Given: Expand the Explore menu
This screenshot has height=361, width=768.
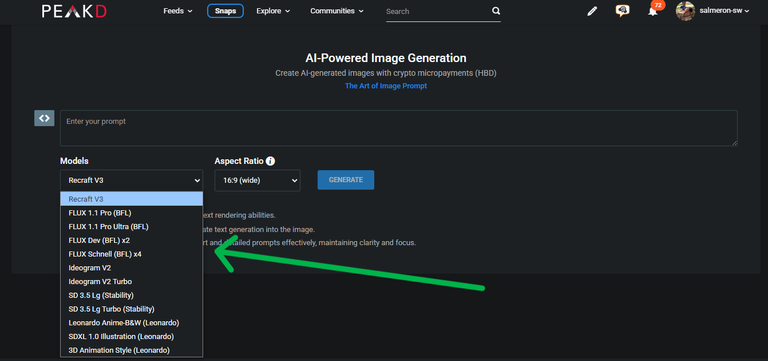Looking at the screenshot, I should tap(273, 11).
